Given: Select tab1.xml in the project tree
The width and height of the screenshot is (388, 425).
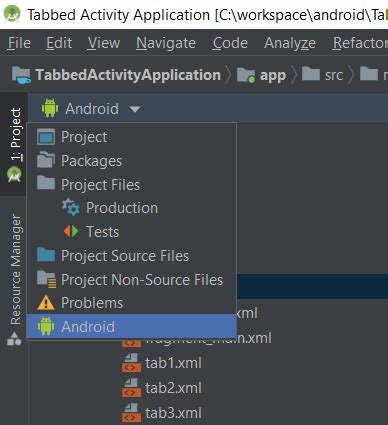Looking at the screenshot, I should tap(173, 363).
